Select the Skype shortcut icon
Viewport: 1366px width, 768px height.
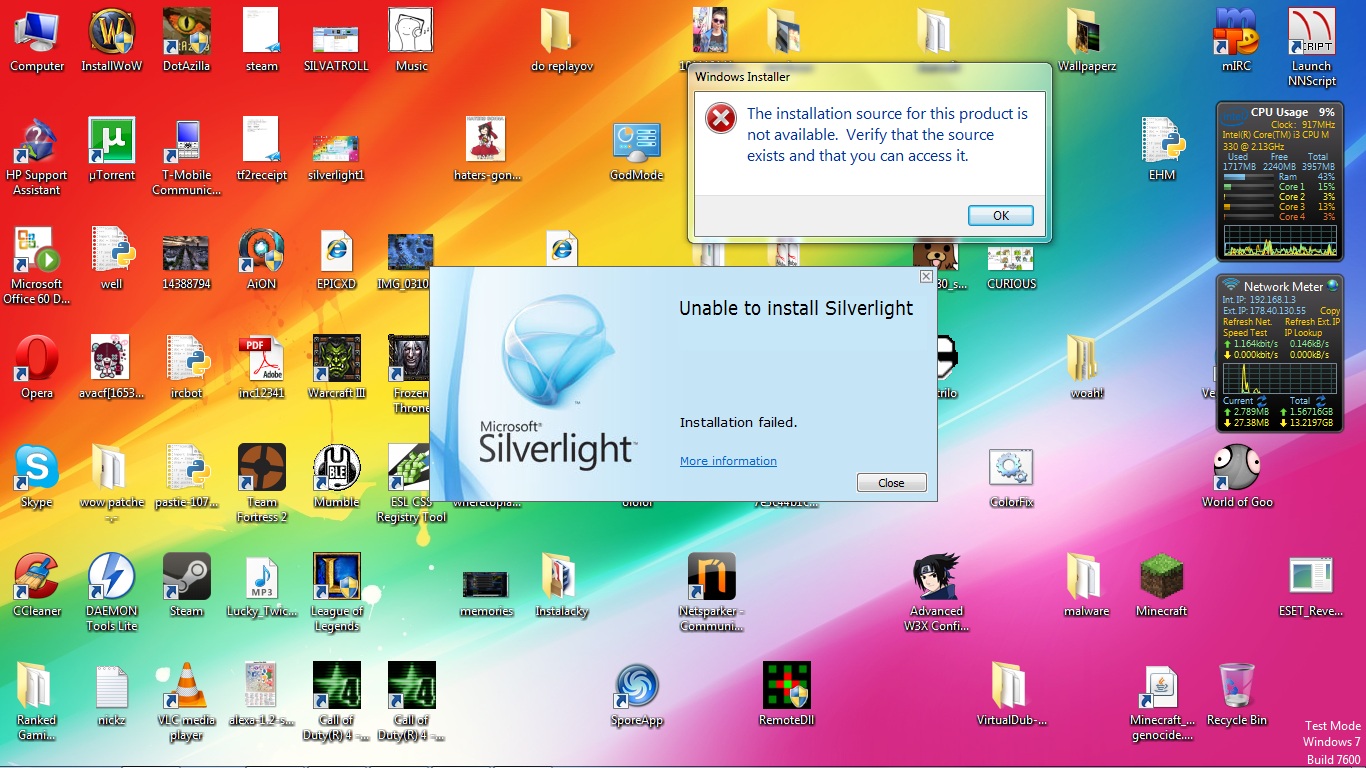click(x=37, y=476)
